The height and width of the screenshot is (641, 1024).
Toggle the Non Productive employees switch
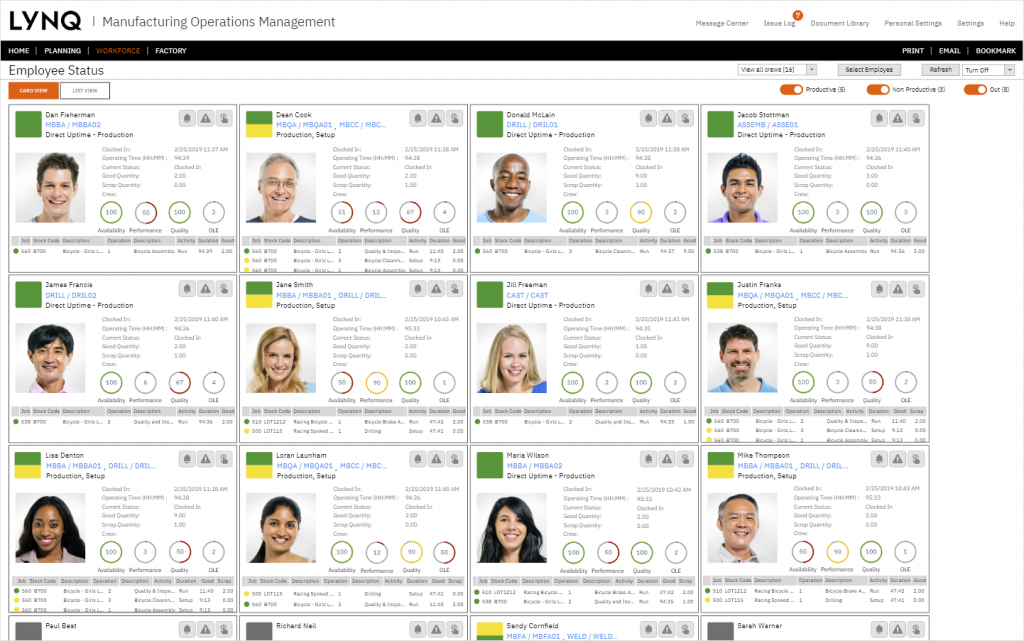point(878,89)
